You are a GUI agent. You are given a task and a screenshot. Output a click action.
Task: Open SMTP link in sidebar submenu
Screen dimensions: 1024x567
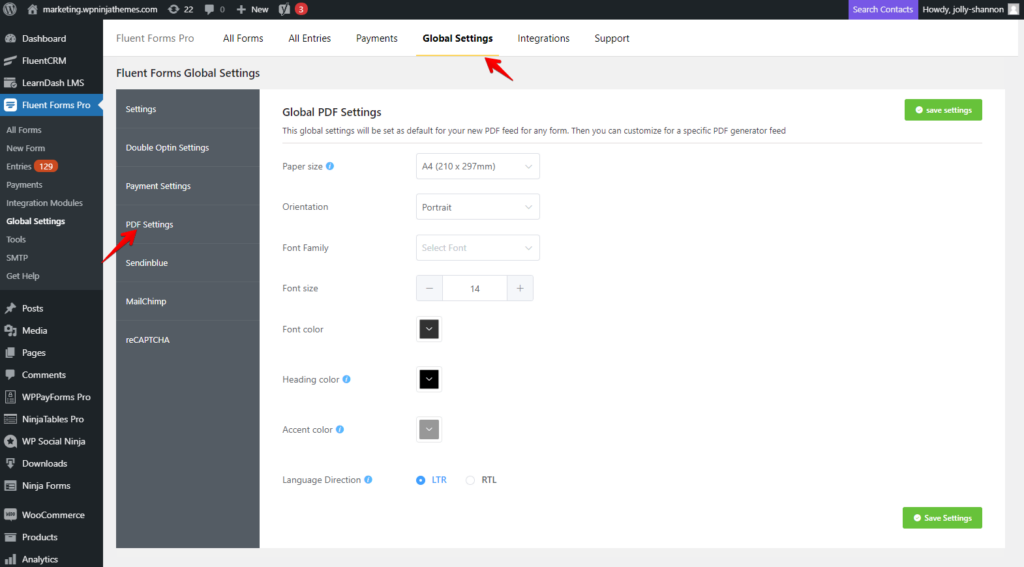click(x=17, y=258)
